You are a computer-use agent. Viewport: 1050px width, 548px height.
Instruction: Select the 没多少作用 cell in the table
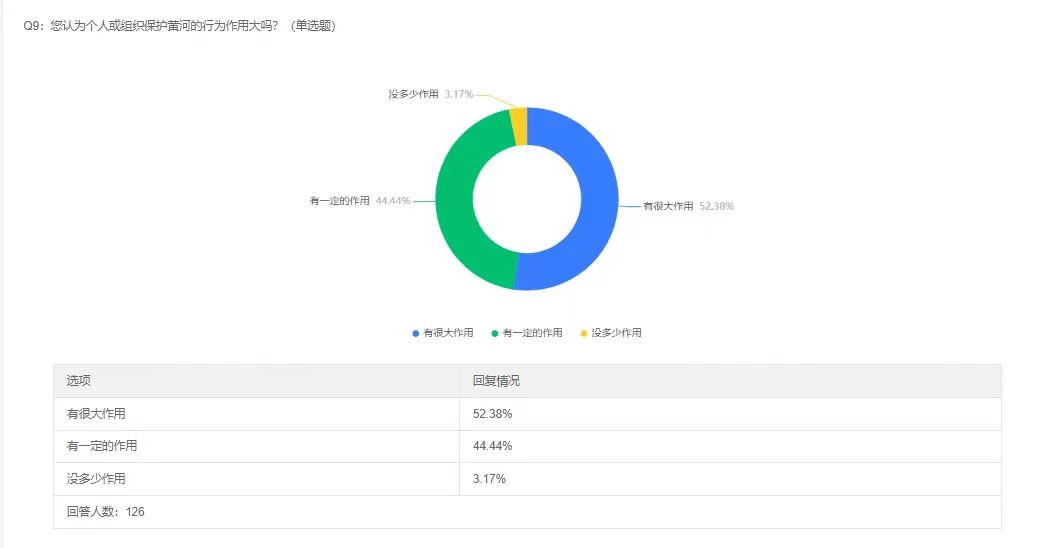coord(96,479)
